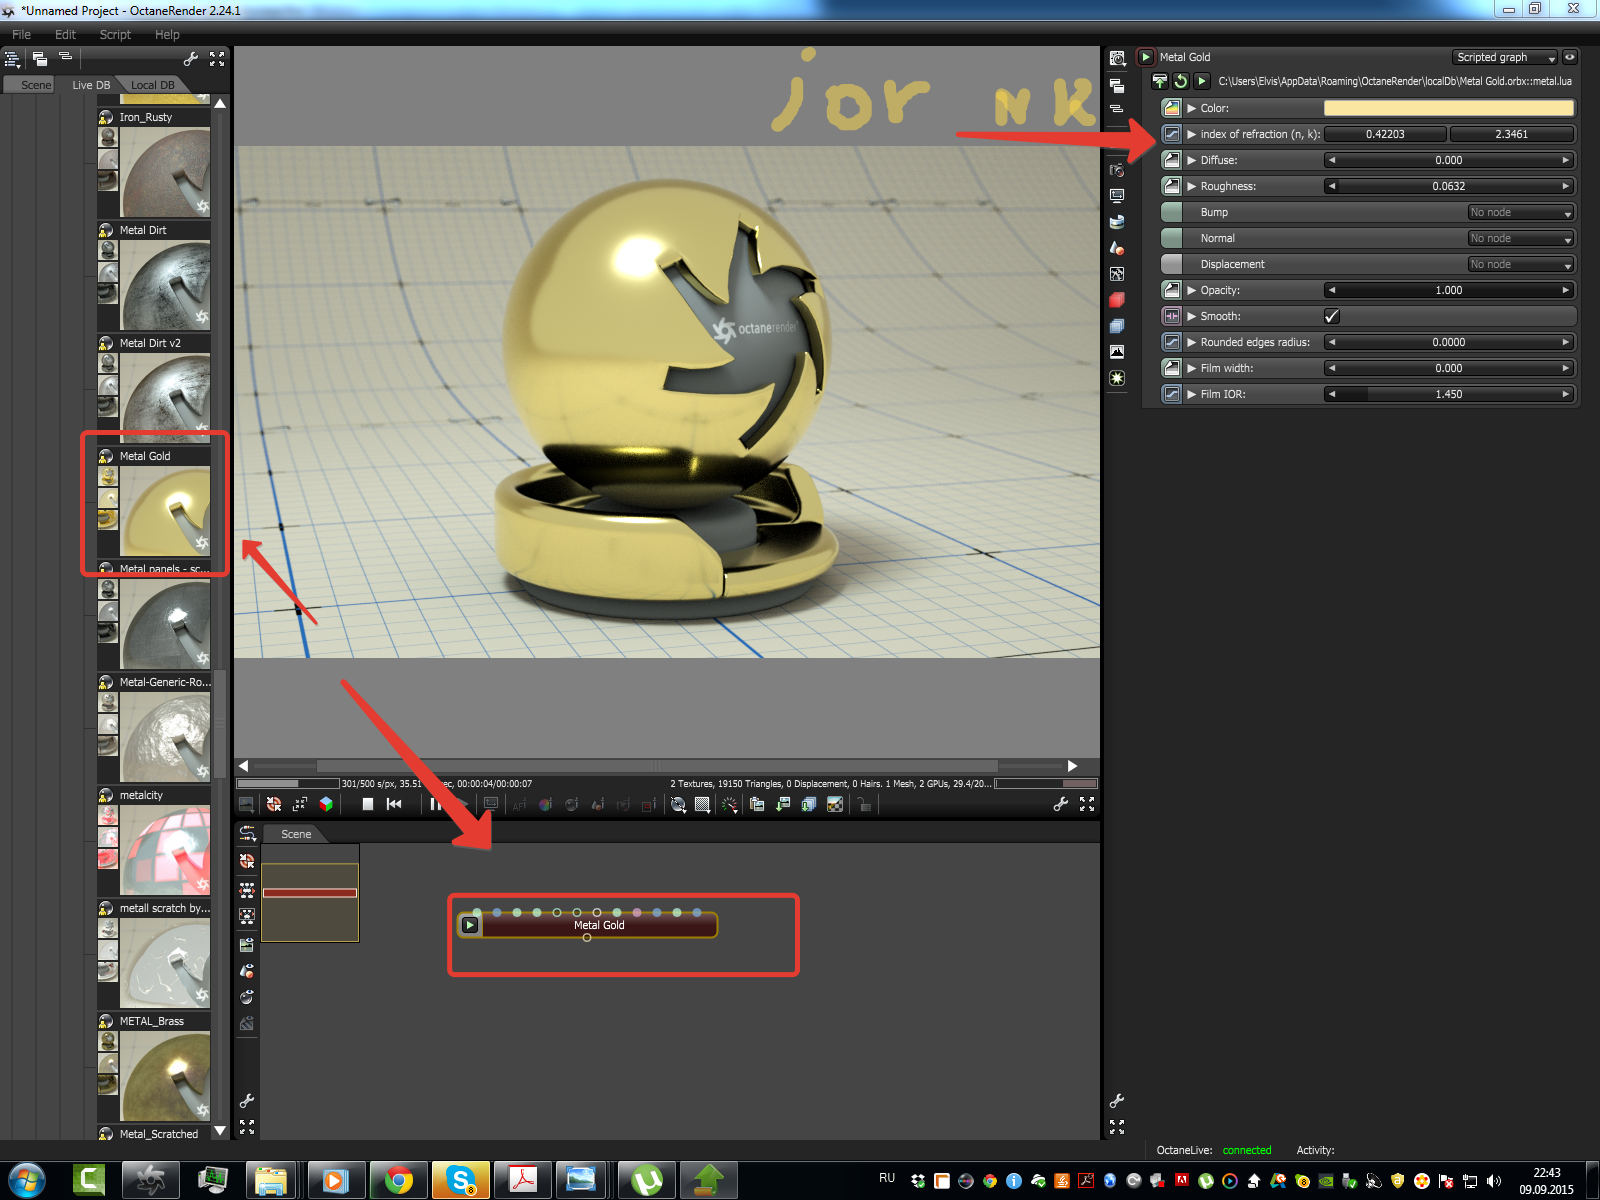Click the refraction n value field 0.42203
Screen dimensions: 1600x1200
(x=1385, y=134)
